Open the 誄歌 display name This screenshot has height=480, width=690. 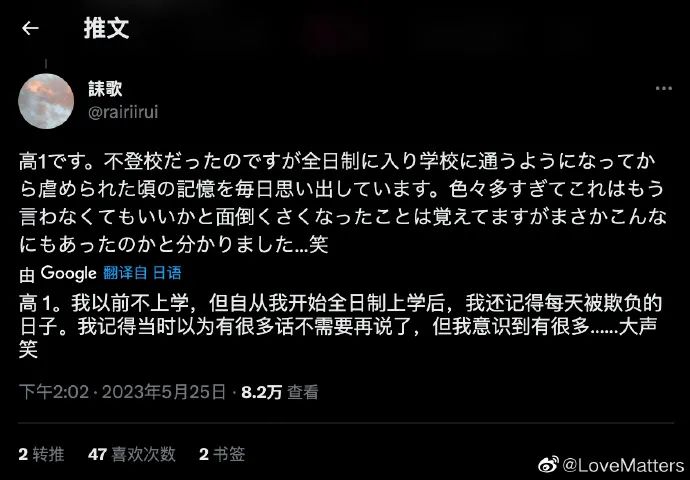pos(105,89)
